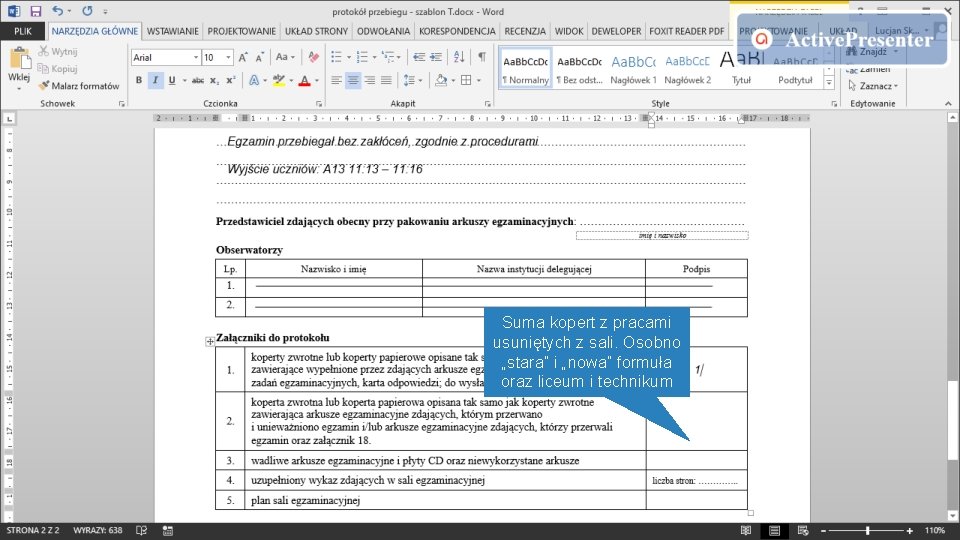The height and width of the screenshot is (540, 960).
Task: Create a bulleted list
Action: (336, 57)
